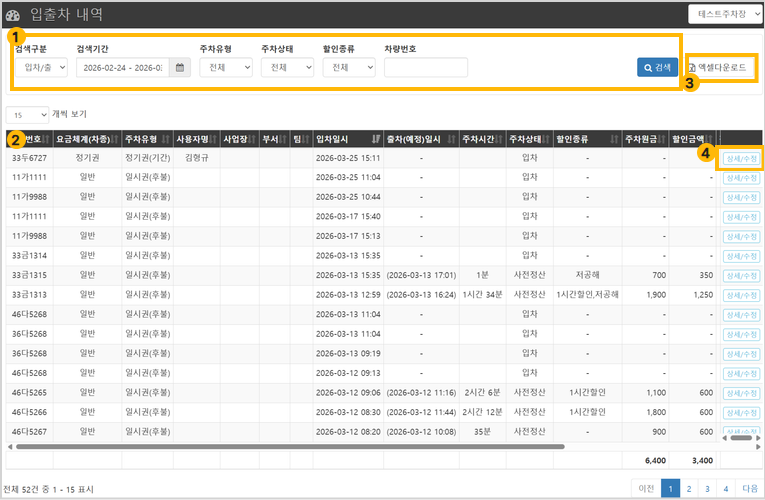Sort the 사용자명 column via sort icon

213,140
